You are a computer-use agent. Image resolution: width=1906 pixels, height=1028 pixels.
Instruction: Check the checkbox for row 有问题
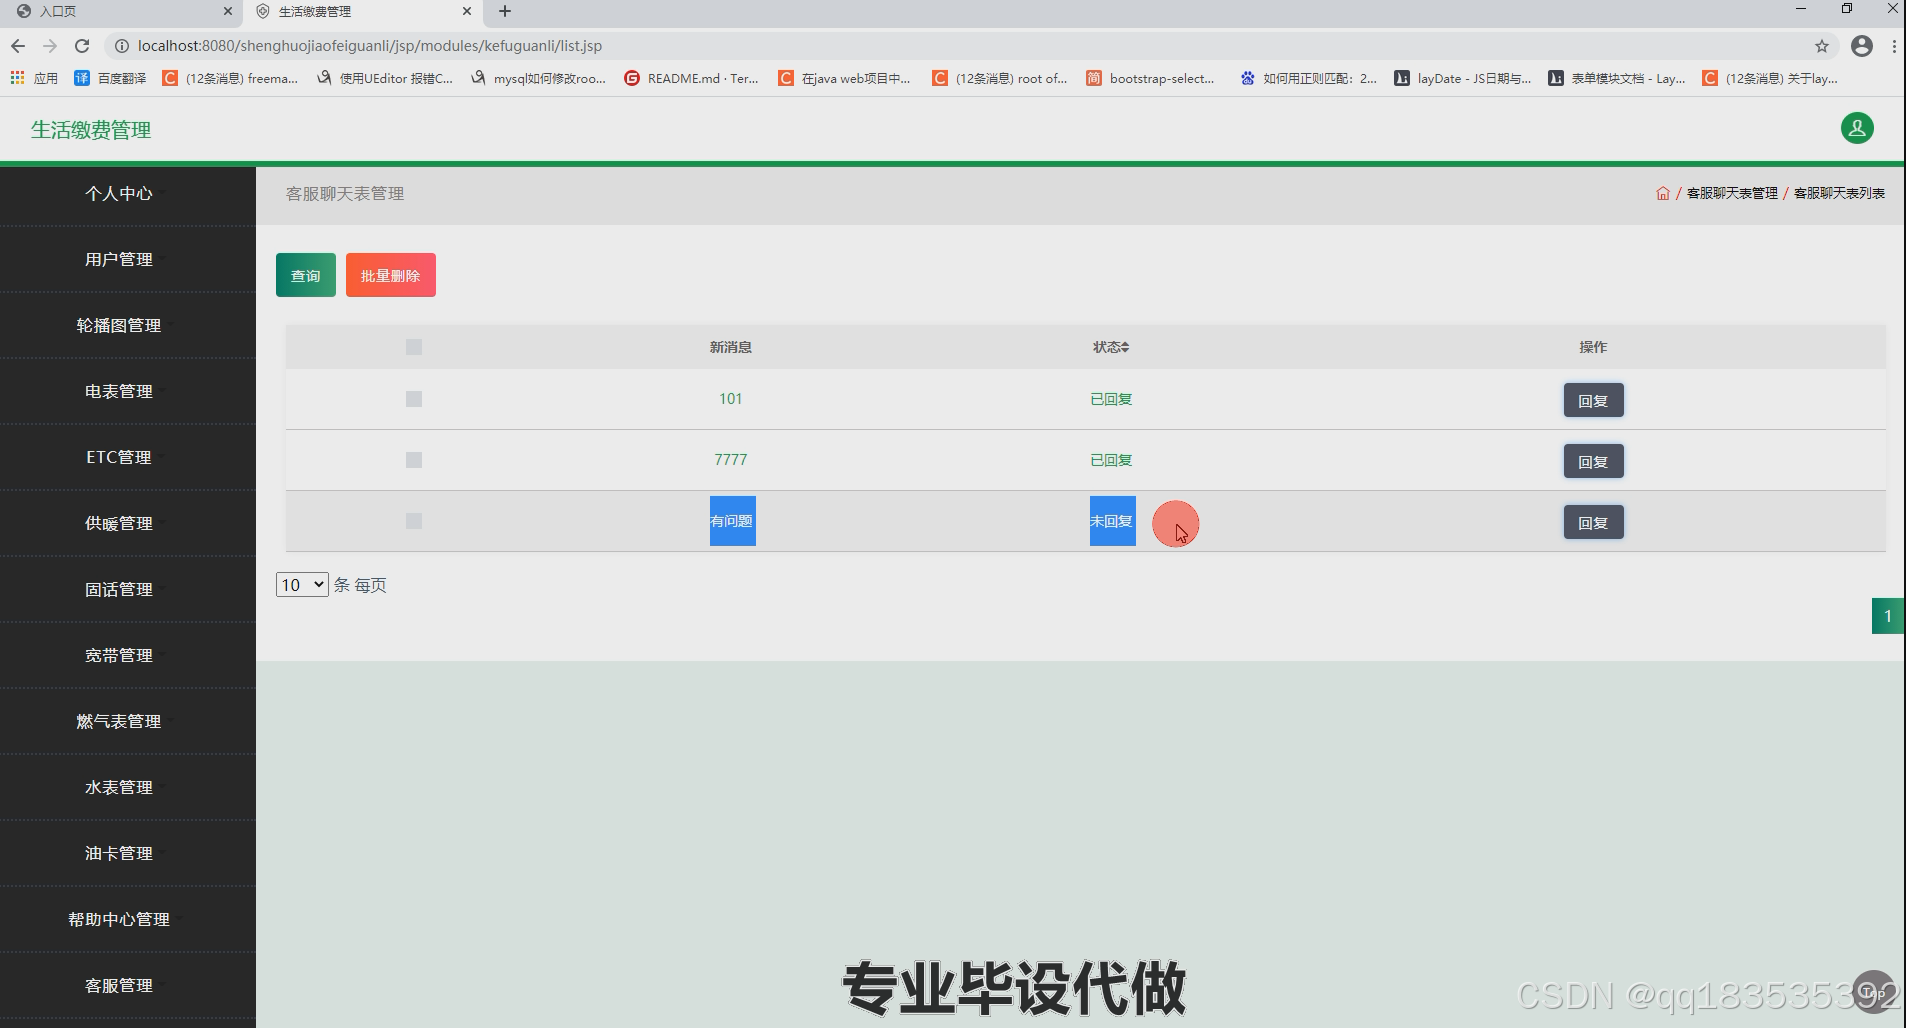pos(414,521)
